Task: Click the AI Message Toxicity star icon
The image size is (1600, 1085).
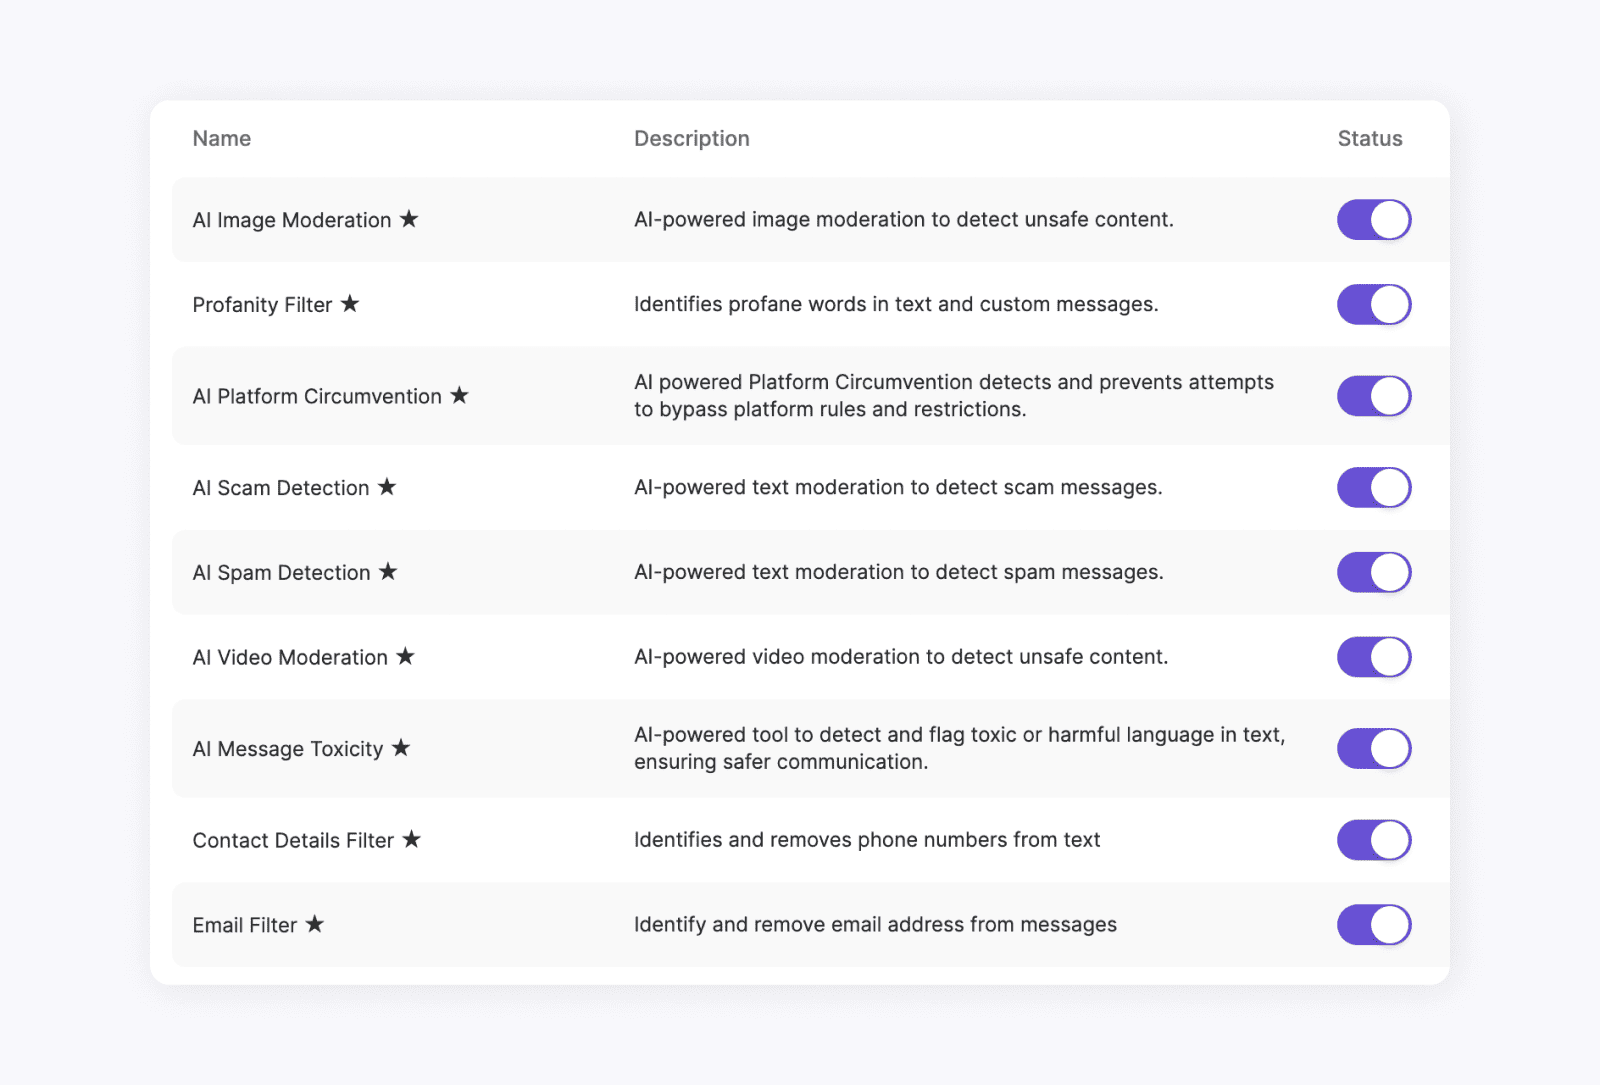Action: tap(403, 748)
